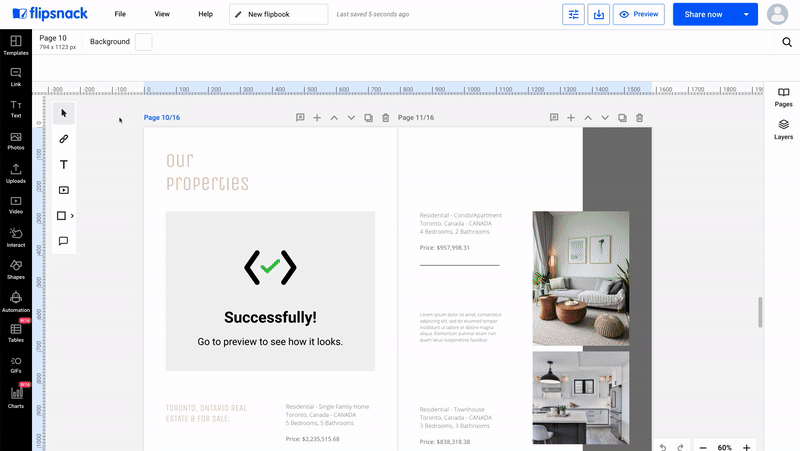Select the Page 10/16 label

(x=162, y=117)
